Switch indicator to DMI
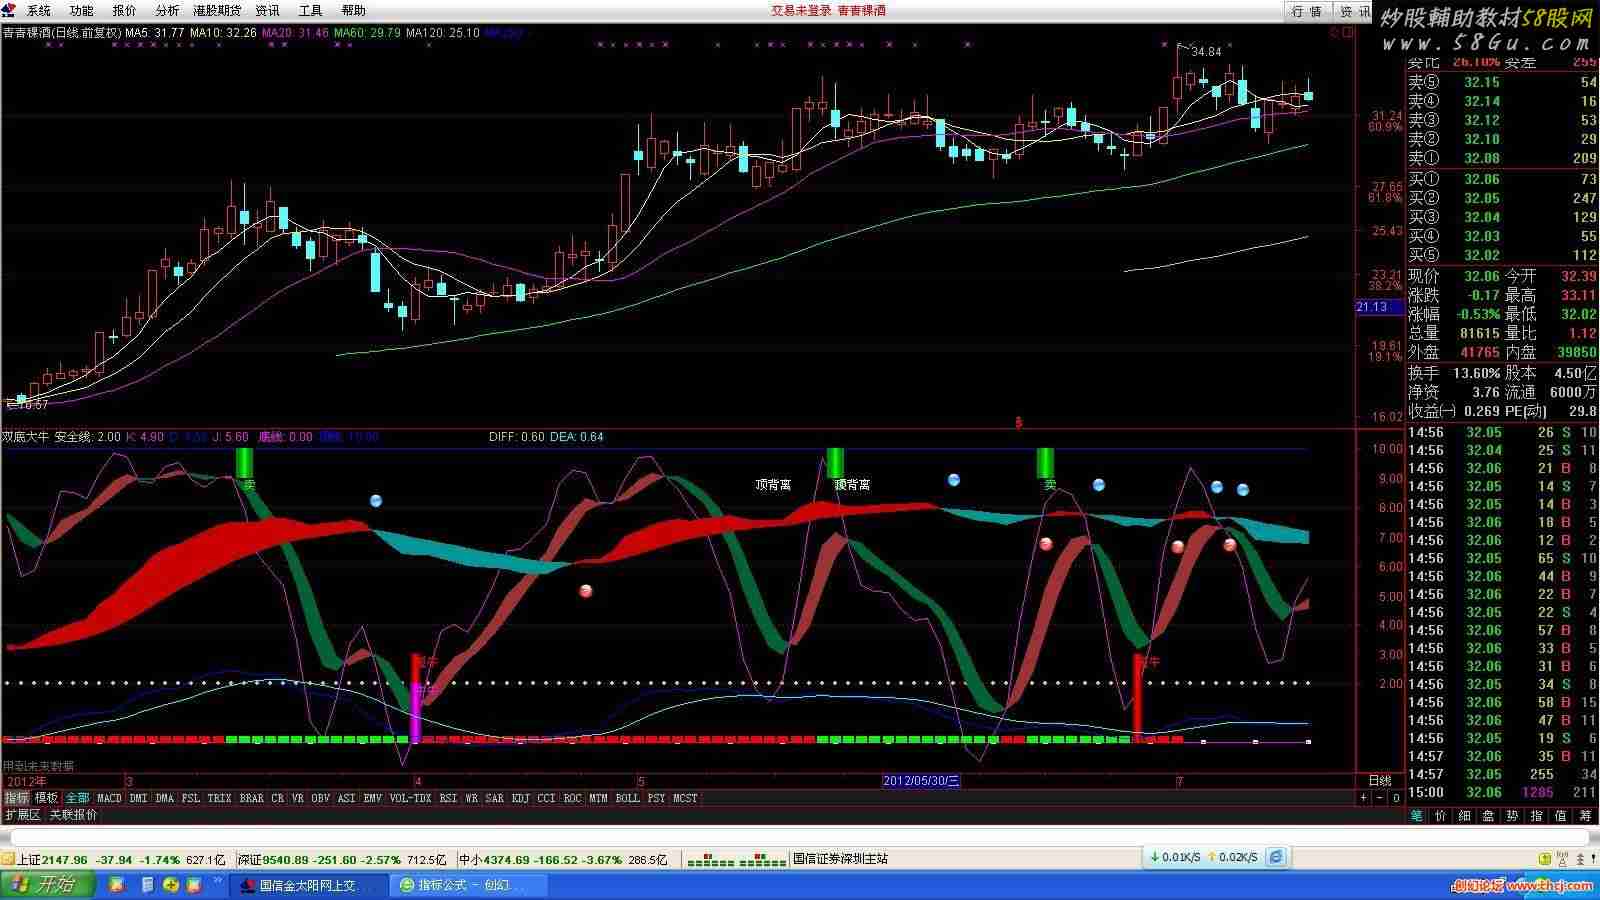The height and width of the screenshot is (900, 1600). tap(138, 798)
